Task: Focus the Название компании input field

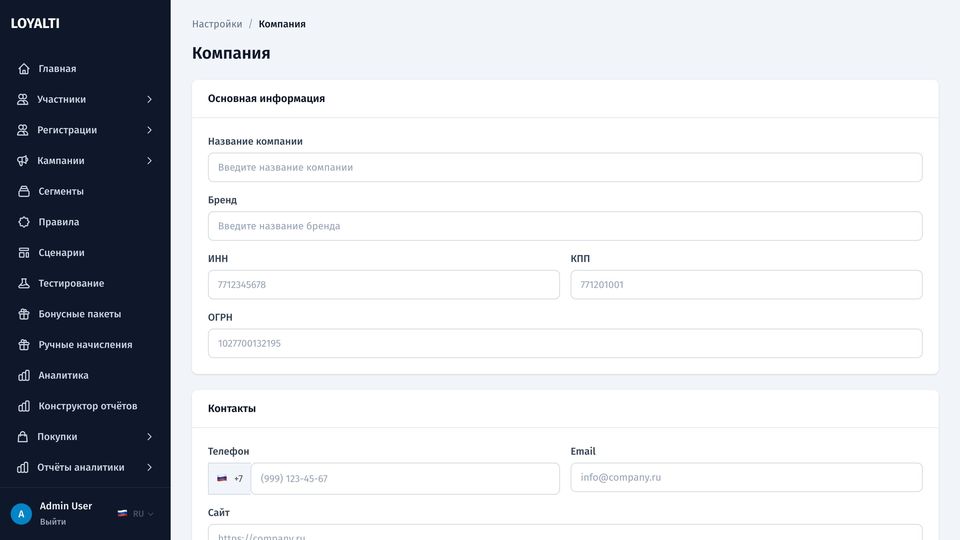Action: click(565, 167)
